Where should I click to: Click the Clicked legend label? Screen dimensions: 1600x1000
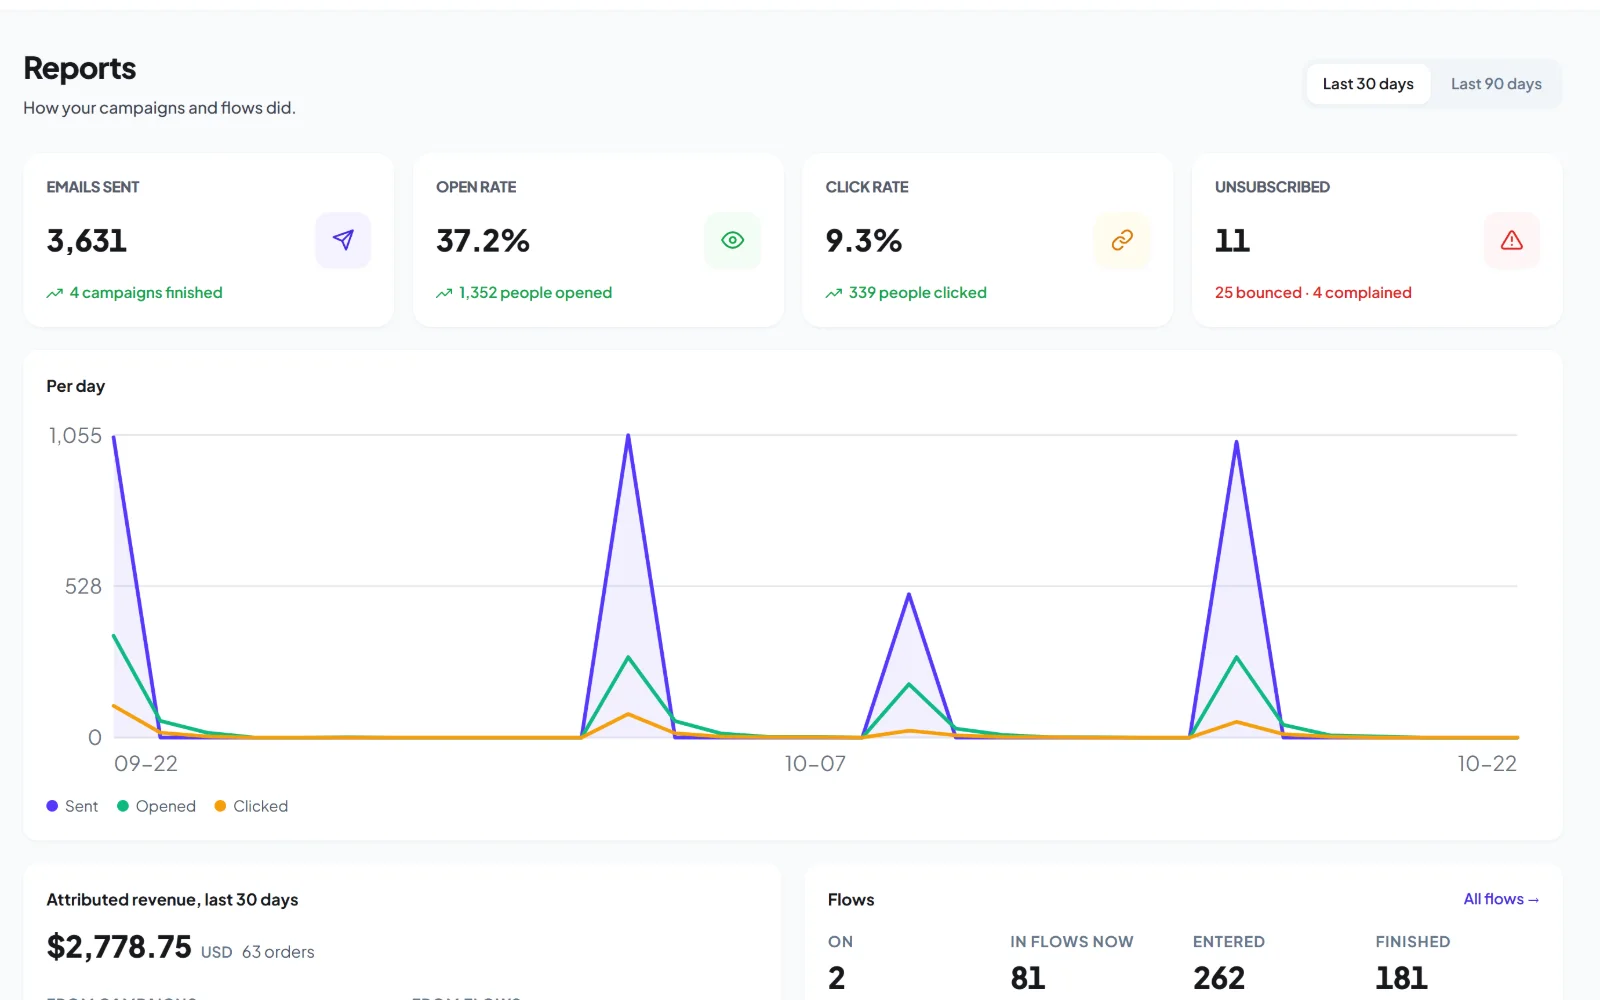tap(260, 806)
